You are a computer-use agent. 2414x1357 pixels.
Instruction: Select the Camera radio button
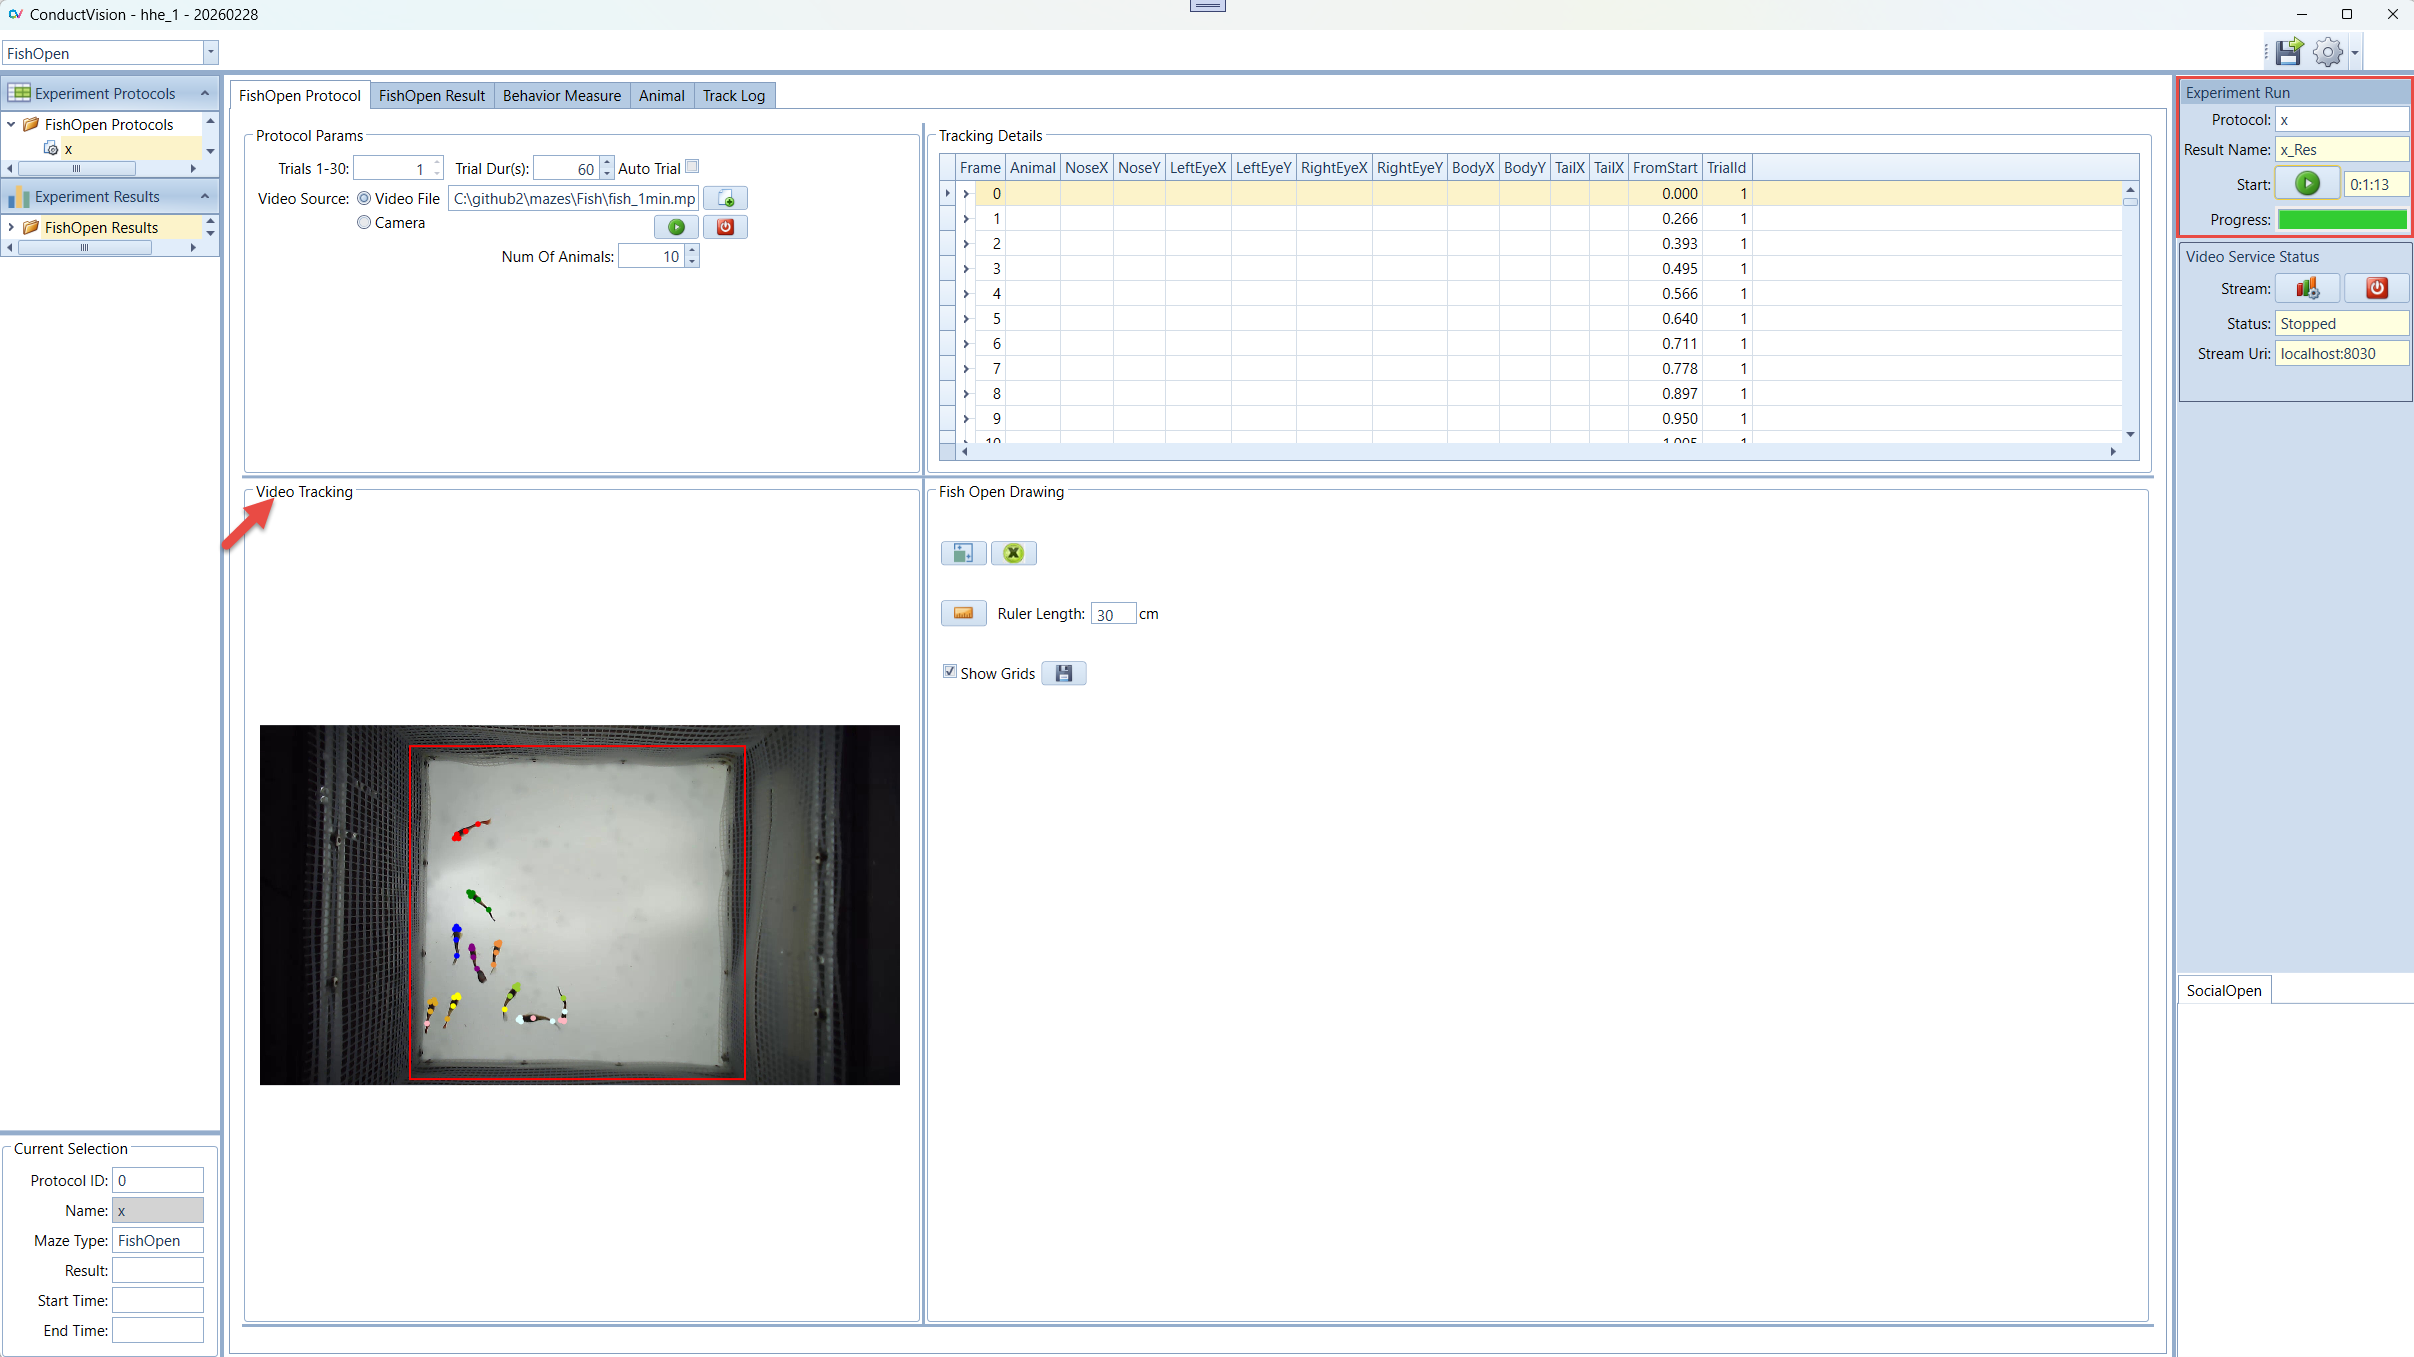point(364,222)
